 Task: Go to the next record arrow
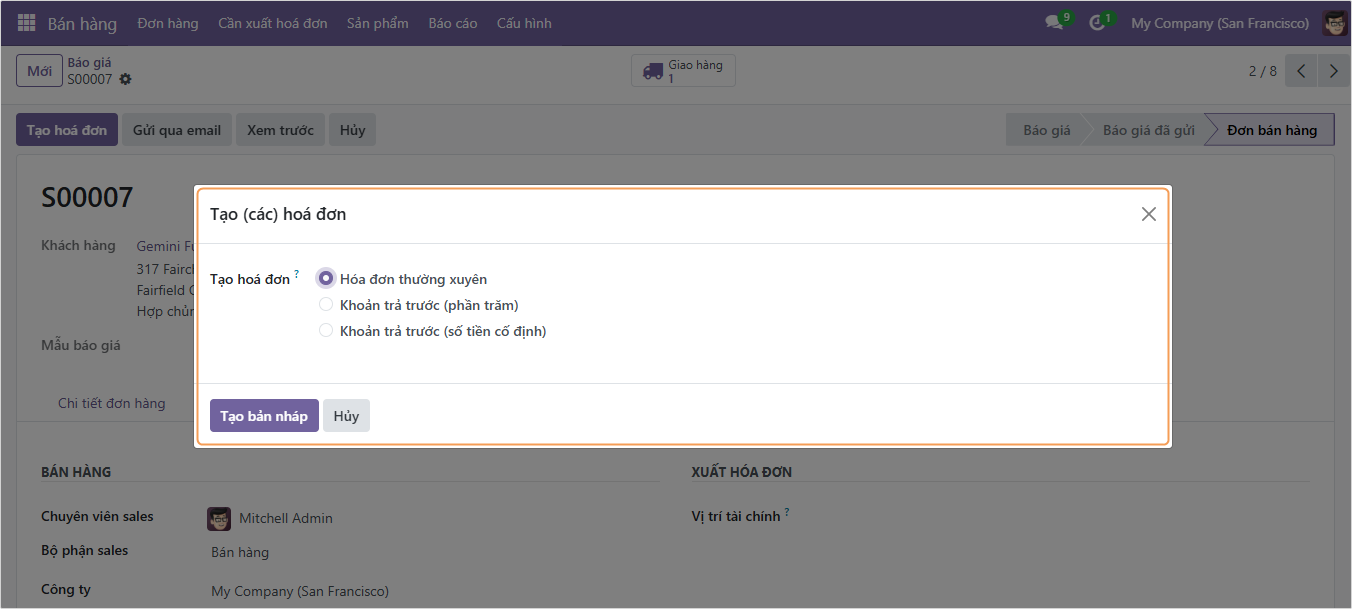coord(1333,71)
